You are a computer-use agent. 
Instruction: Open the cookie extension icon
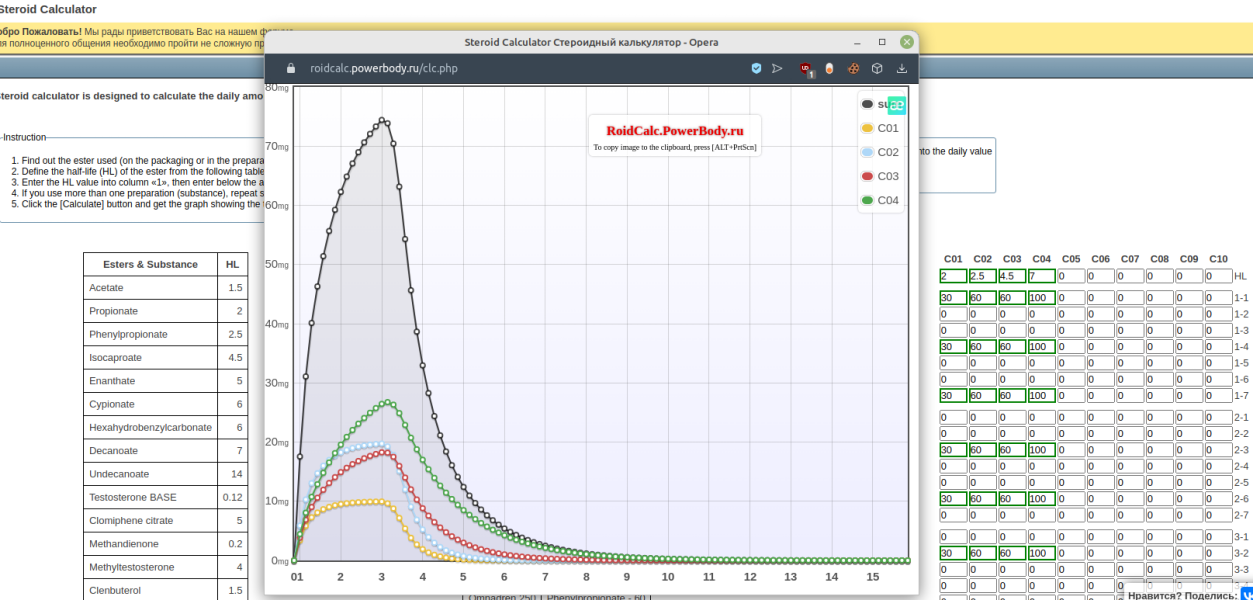tap(853, 69)
